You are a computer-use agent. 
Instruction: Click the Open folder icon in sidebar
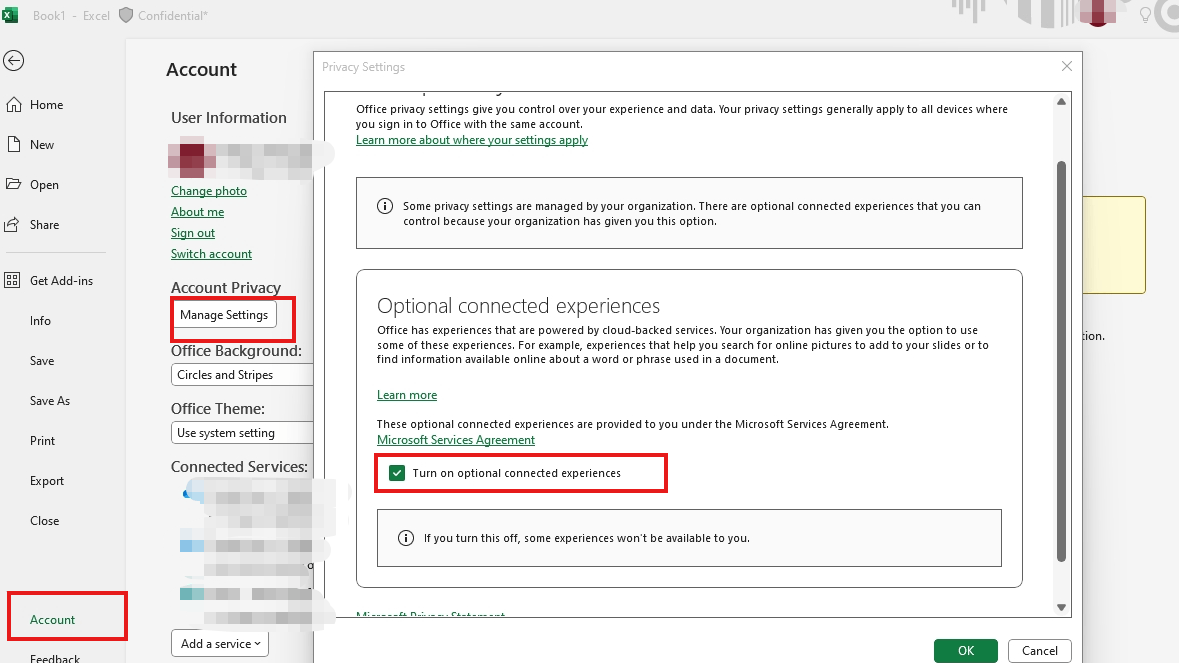(x=14, y=184)
